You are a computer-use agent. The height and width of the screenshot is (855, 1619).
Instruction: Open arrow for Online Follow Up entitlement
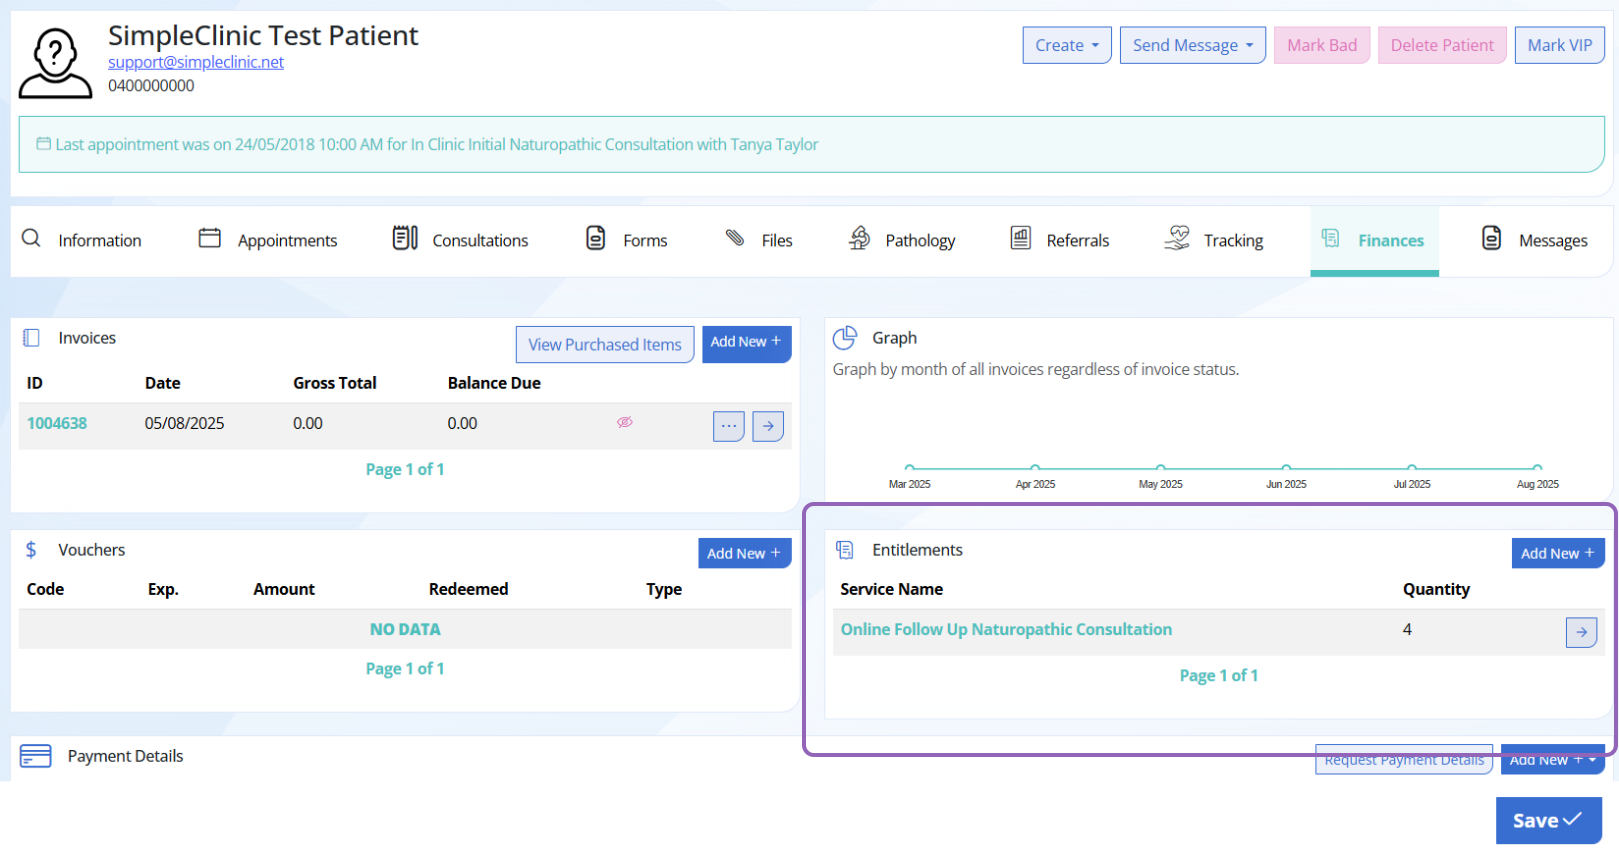click(x=1581, y=632)
